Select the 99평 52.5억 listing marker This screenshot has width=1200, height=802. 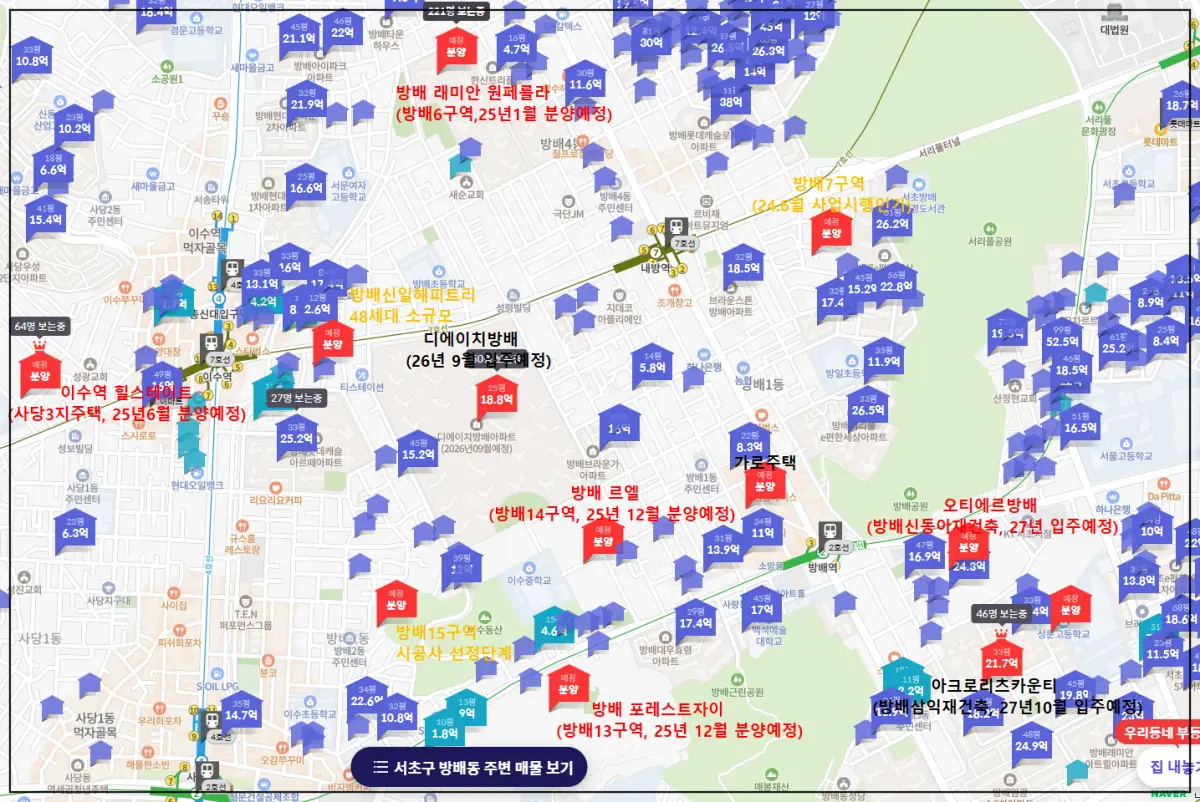(x=1062, y=340)
